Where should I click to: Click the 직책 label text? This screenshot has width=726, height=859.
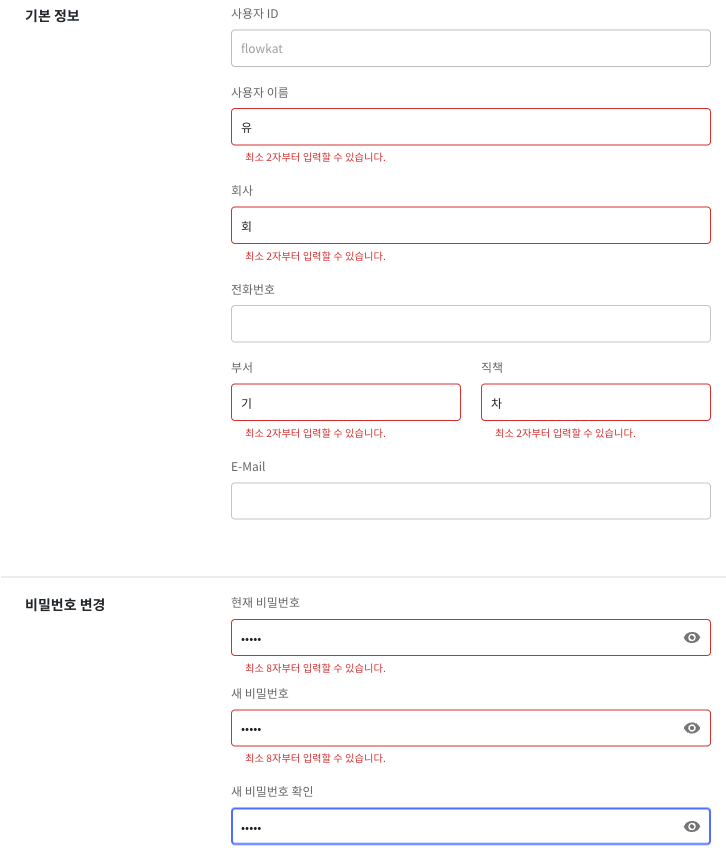[x=492, y=368]
